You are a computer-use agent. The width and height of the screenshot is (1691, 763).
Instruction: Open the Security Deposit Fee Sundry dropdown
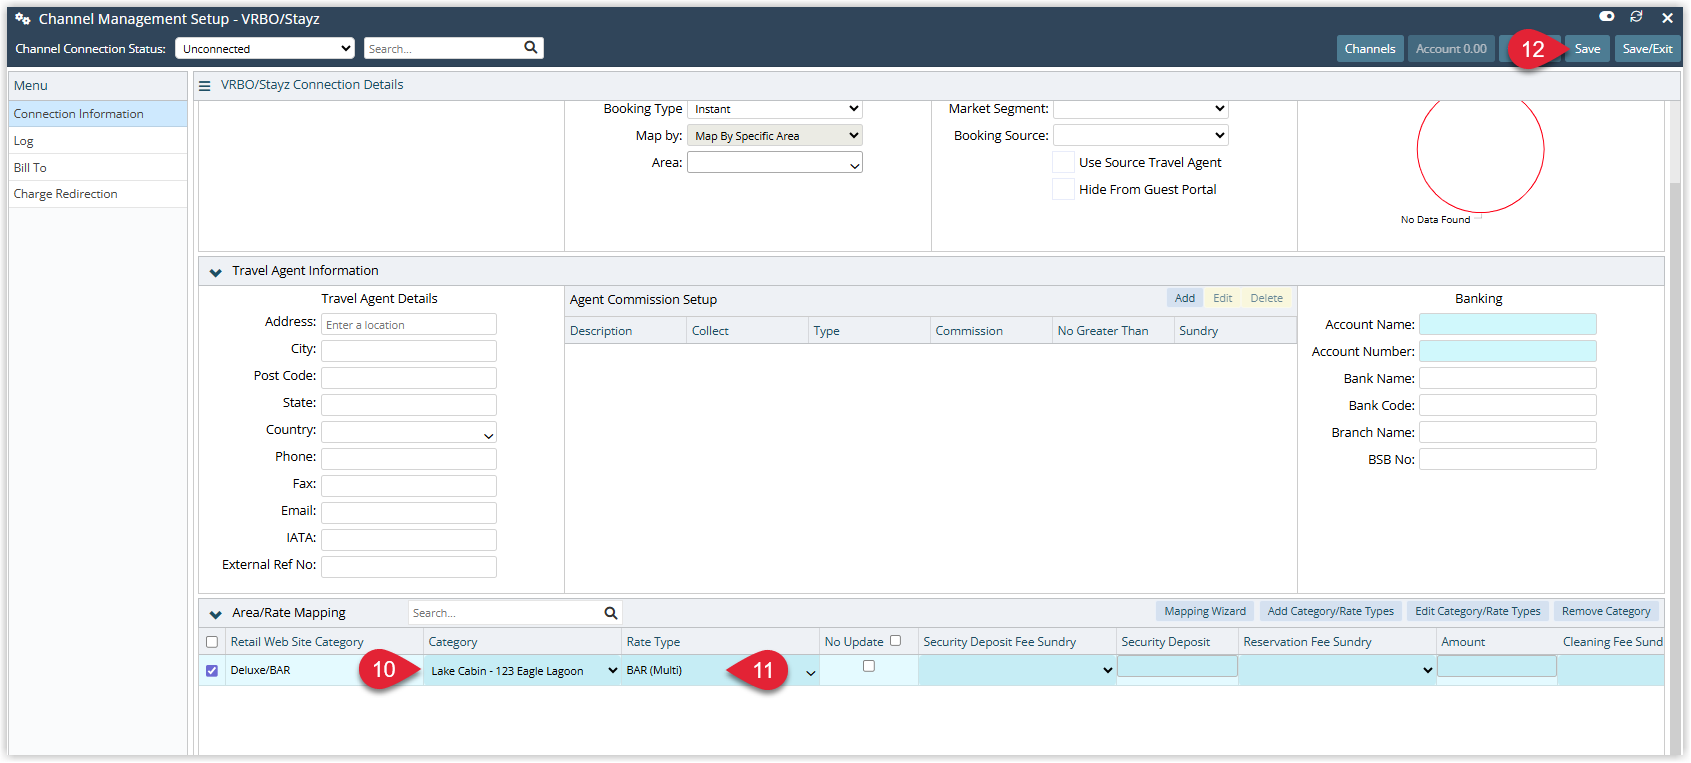tap(1017, 670)
